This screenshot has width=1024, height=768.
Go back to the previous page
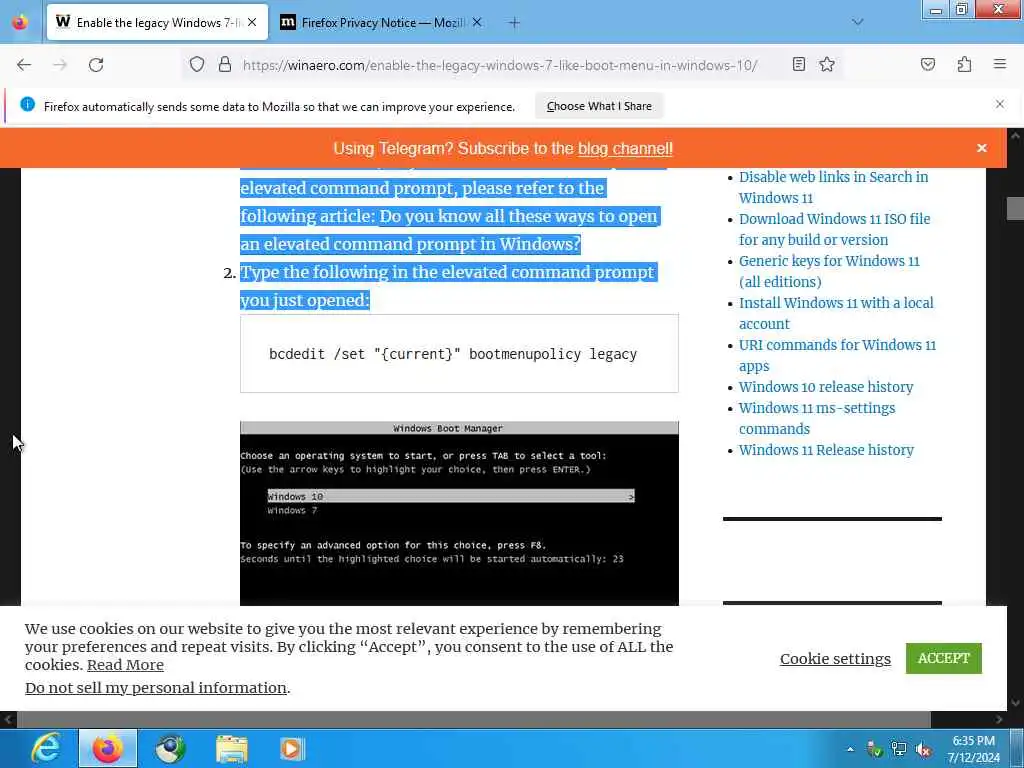pos(24,65)
